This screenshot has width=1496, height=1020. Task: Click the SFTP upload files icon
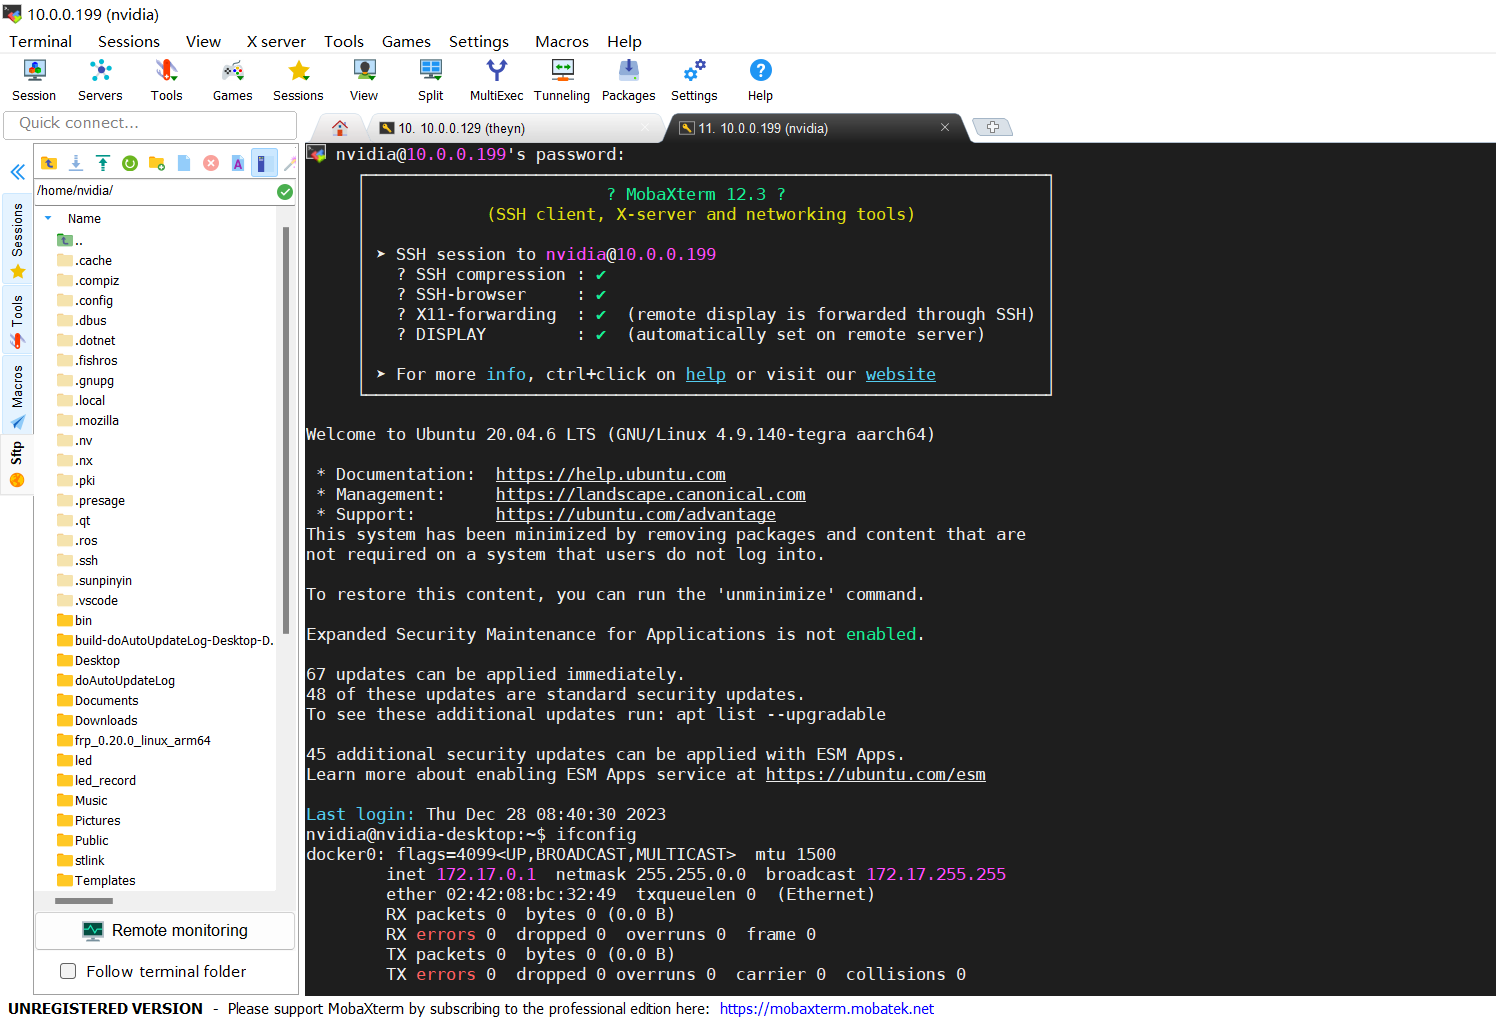(x=103, y=163)
